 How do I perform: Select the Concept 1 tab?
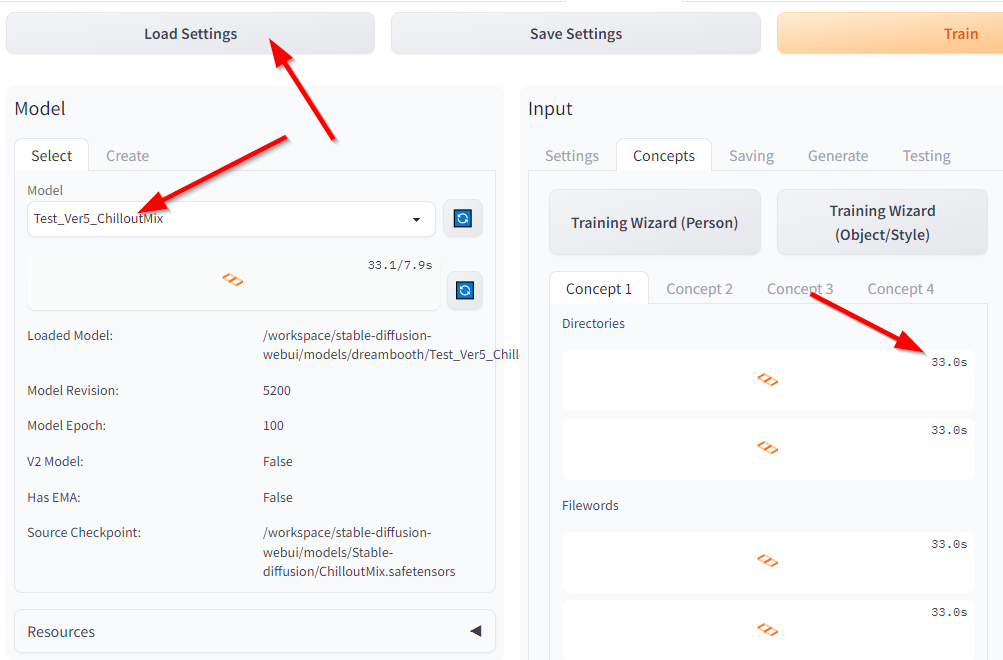pyautogui.click(x=599, y=289)
